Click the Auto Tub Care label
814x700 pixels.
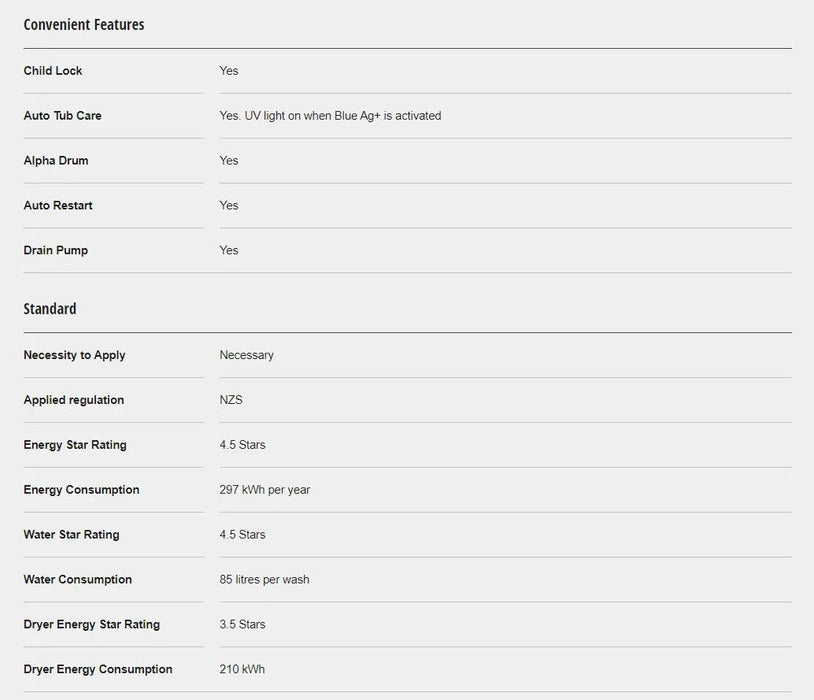pos(62,116)
